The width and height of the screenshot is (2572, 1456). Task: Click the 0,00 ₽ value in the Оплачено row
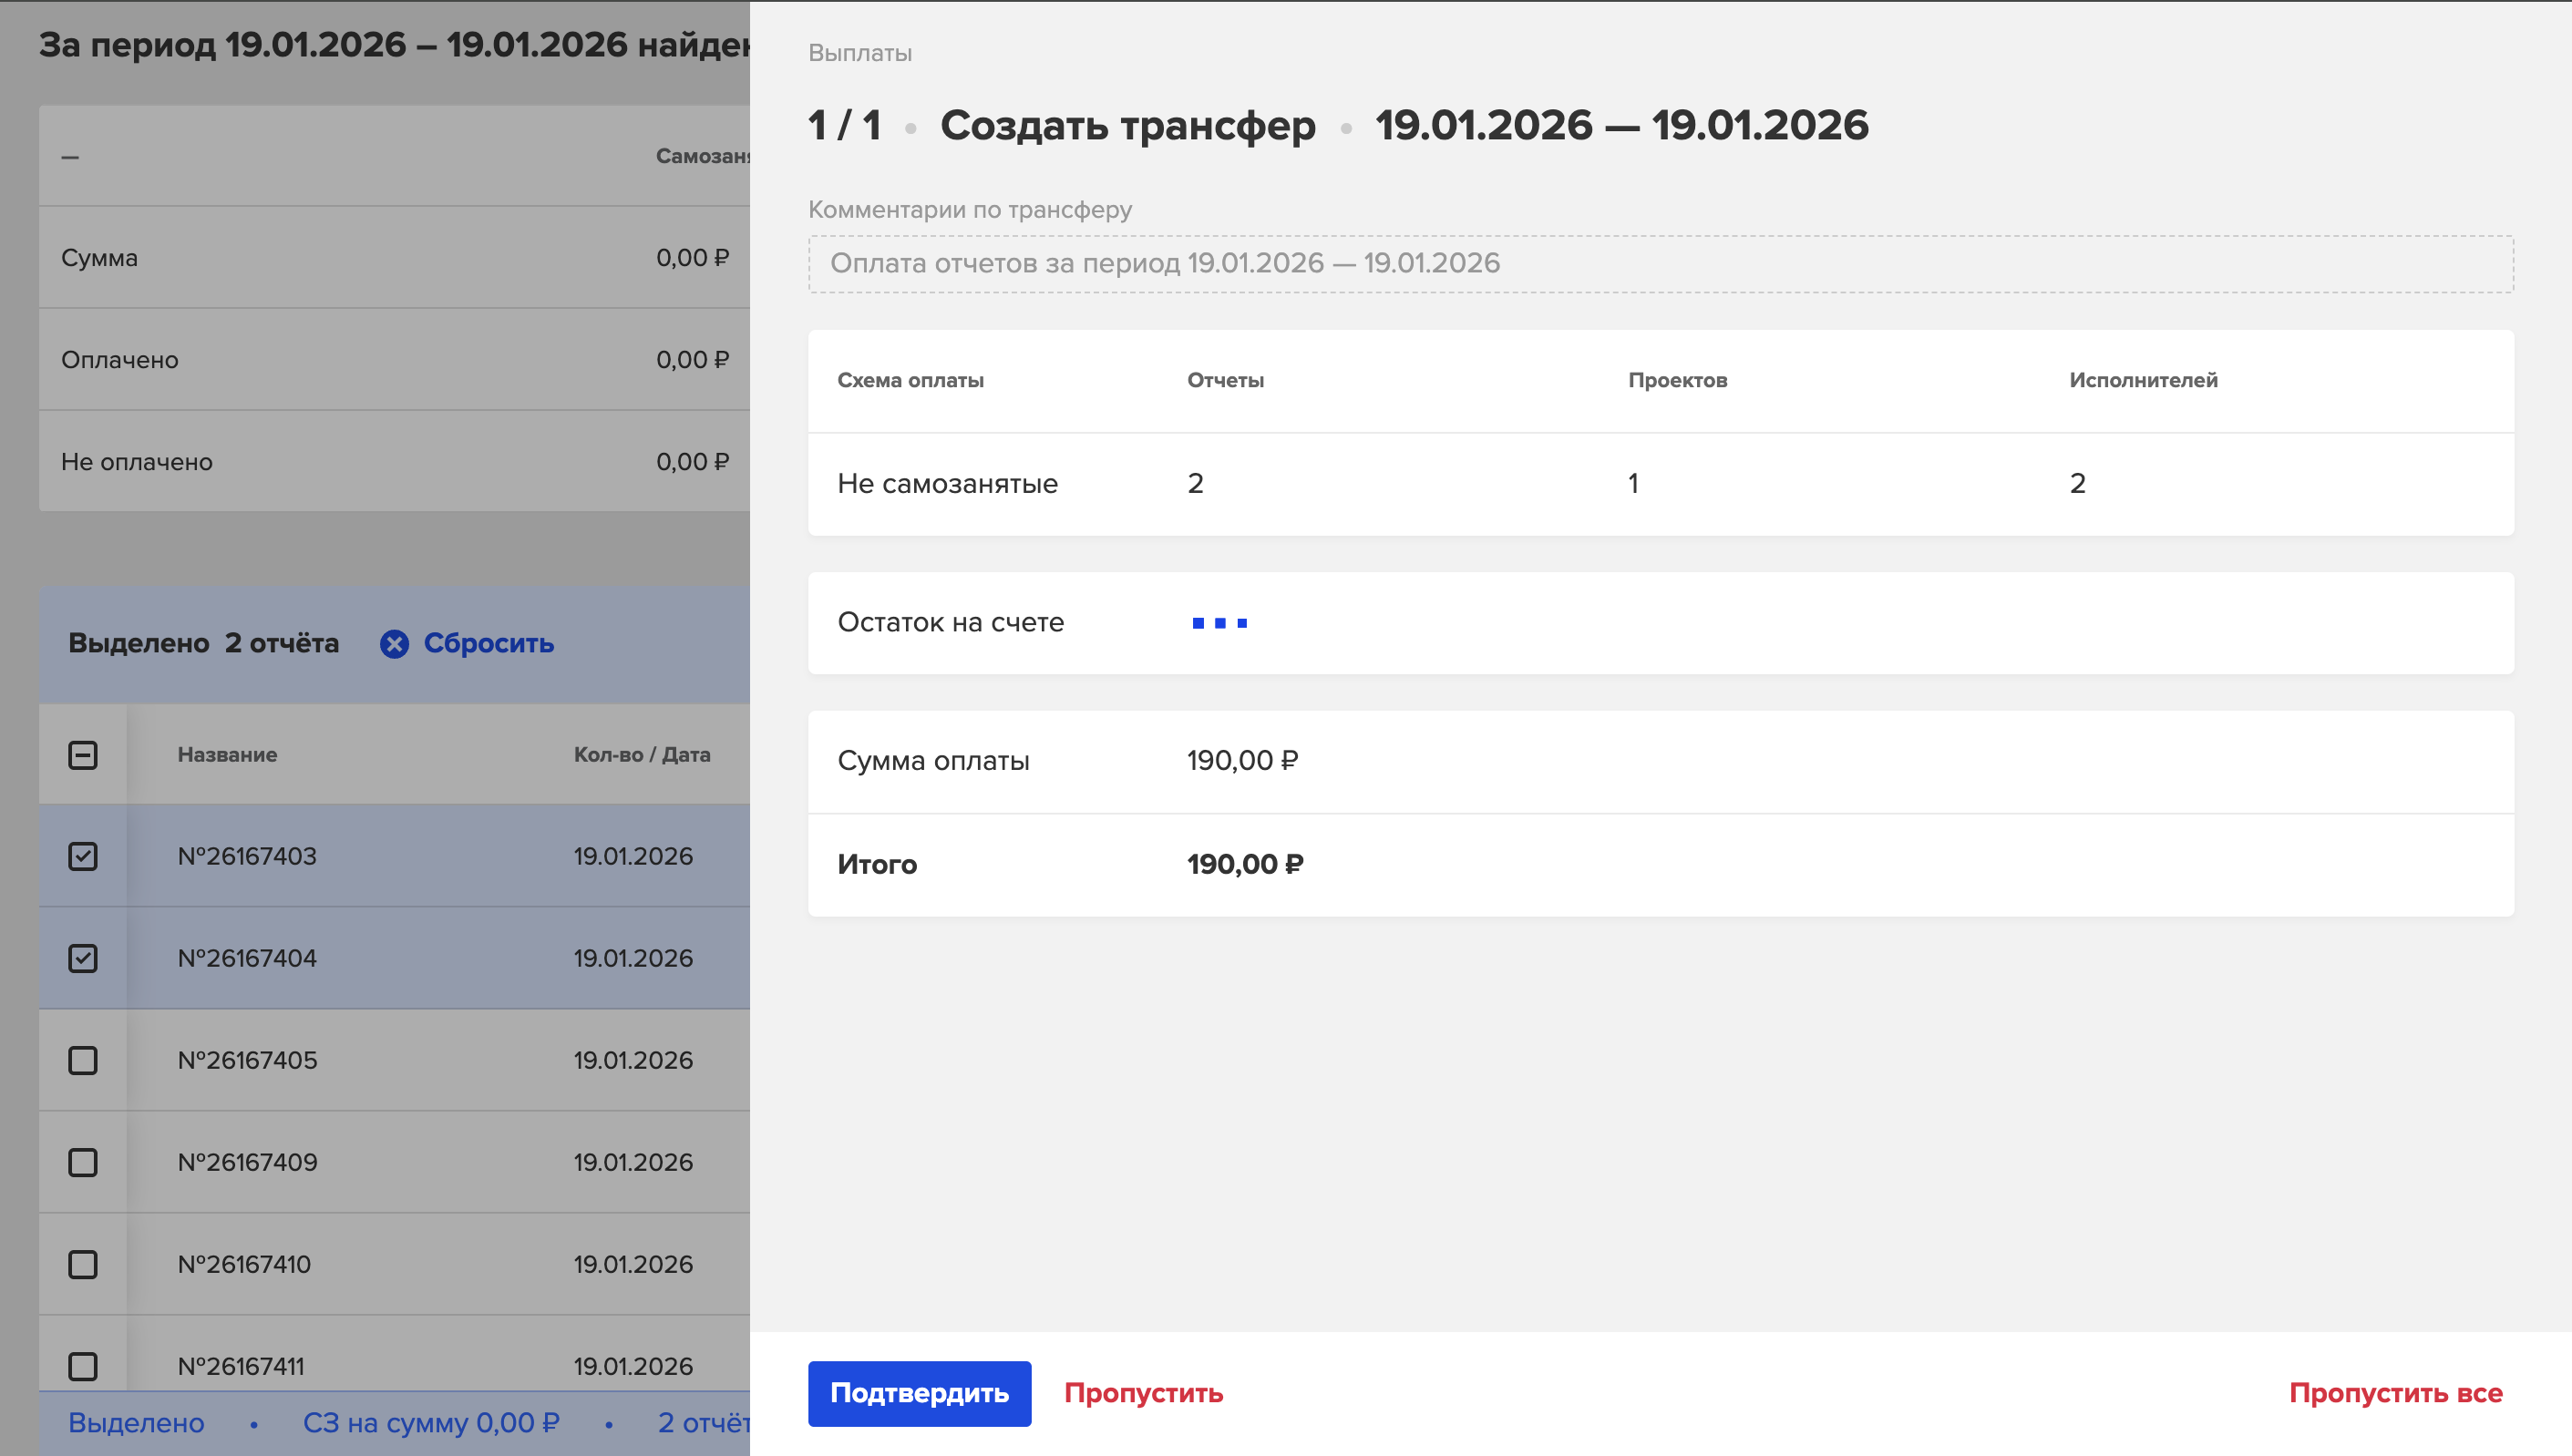(692, 360)
